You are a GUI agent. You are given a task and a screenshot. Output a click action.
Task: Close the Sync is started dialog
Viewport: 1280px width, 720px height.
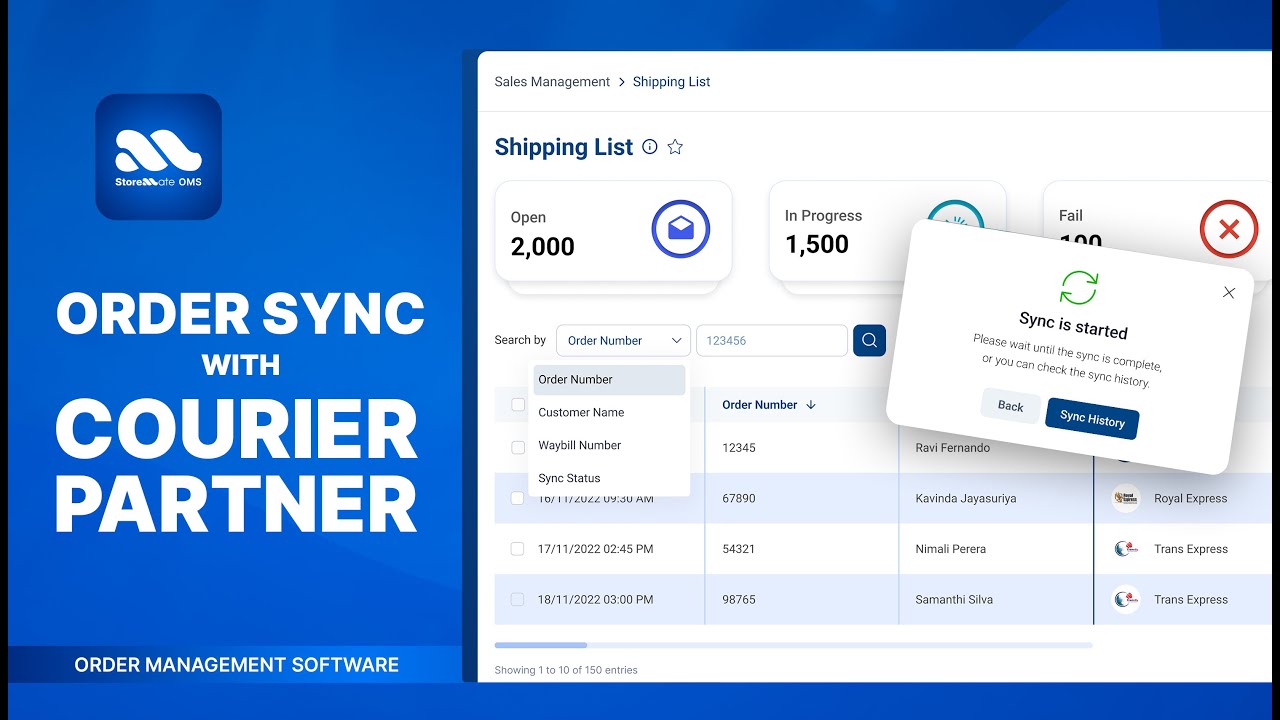[1229, 293]
